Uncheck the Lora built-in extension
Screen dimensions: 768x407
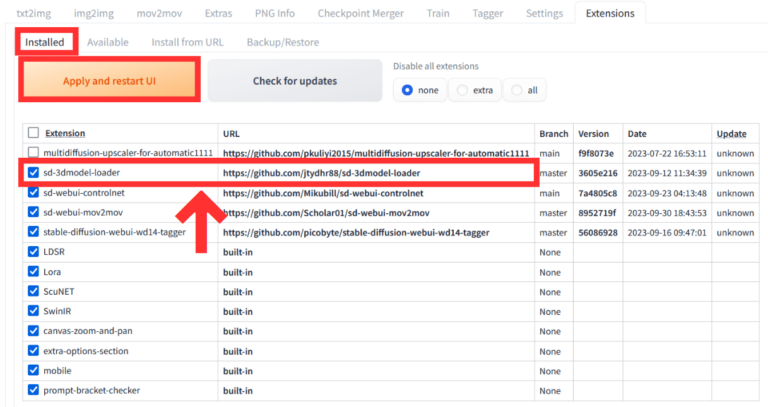[34, 271]
